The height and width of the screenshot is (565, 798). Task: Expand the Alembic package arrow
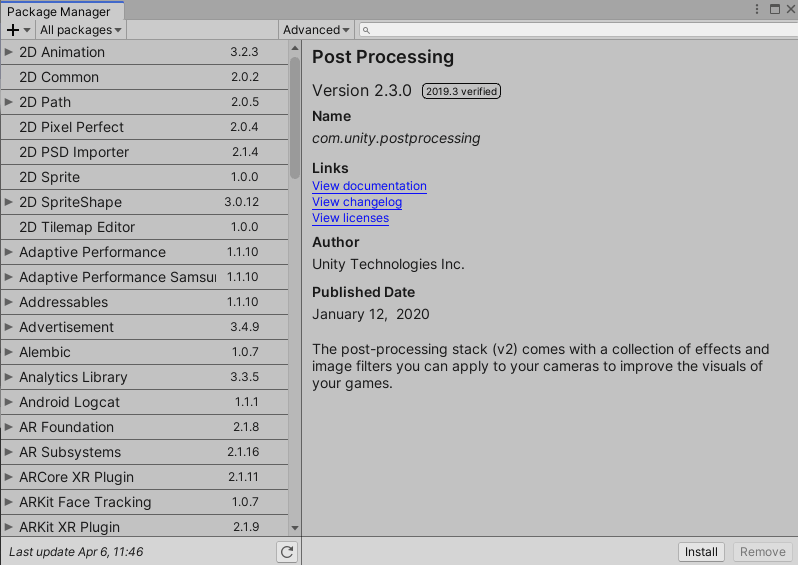[x=8, y=352]
